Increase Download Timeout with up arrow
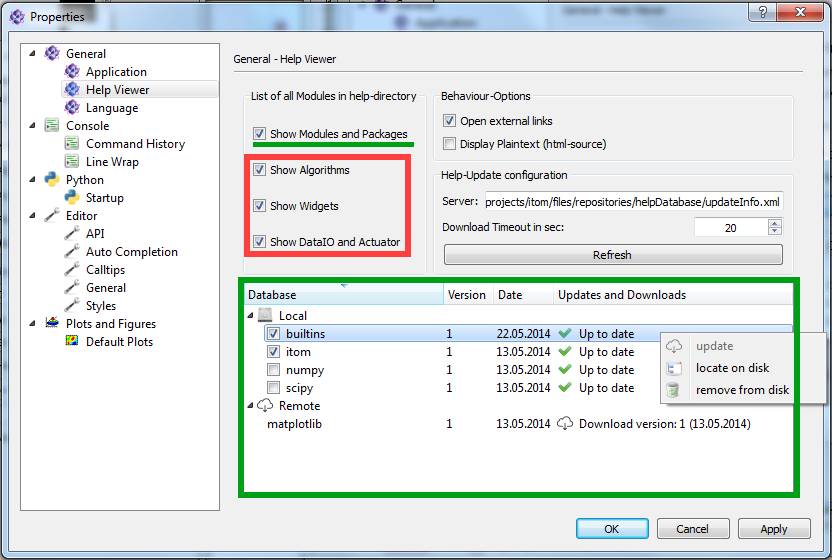The width and height of the screenshot is (832, 560). [775, 223]
